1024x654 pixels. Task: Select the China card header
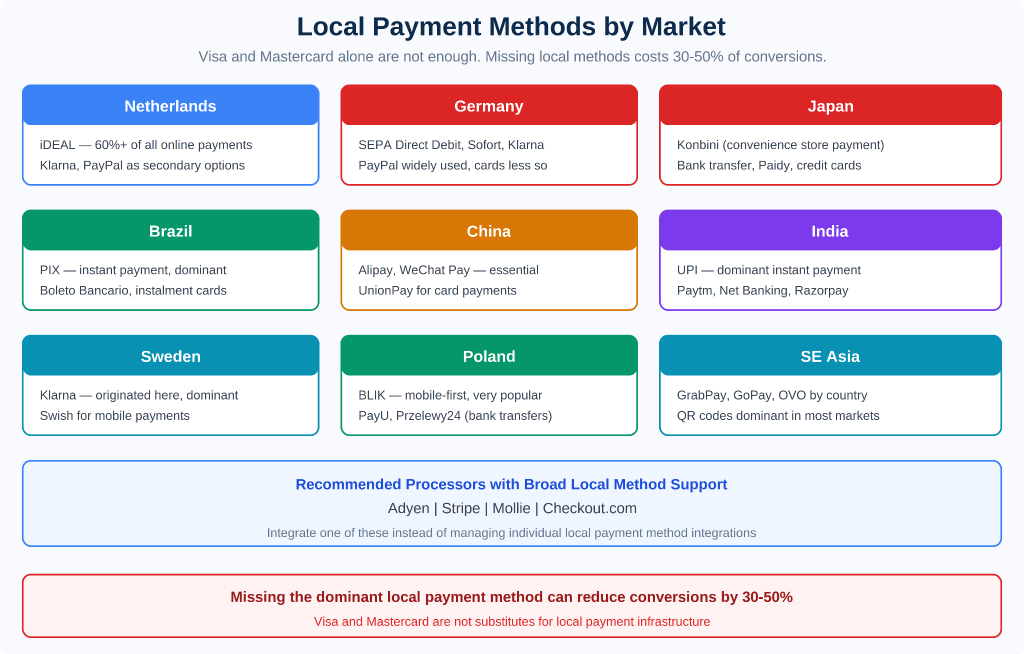click(489, 231)
